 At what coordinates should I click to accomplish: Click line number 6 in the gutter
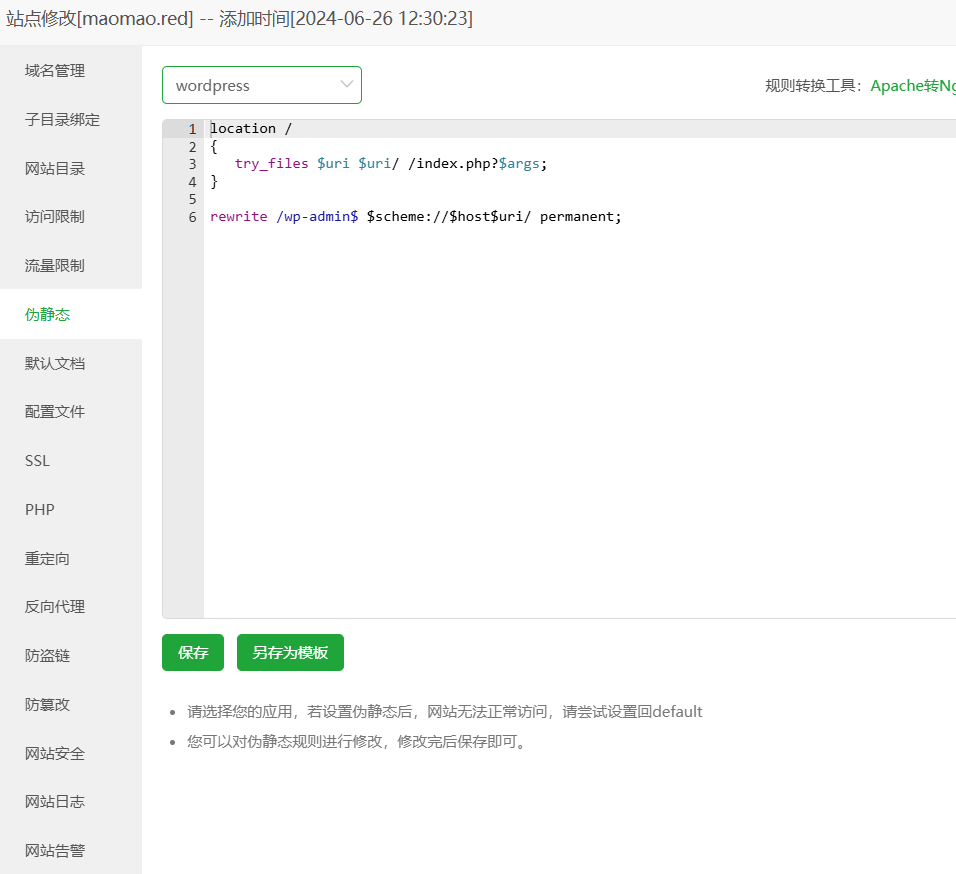(193, 217)
